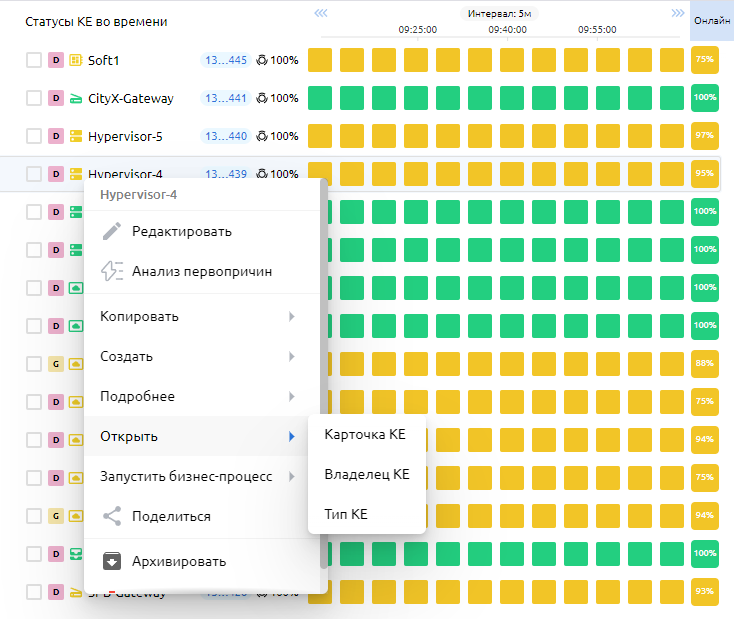Screen dimensions: 734x619
Task: Click the share icon beside Поделиться
Action: coord(112,517)
